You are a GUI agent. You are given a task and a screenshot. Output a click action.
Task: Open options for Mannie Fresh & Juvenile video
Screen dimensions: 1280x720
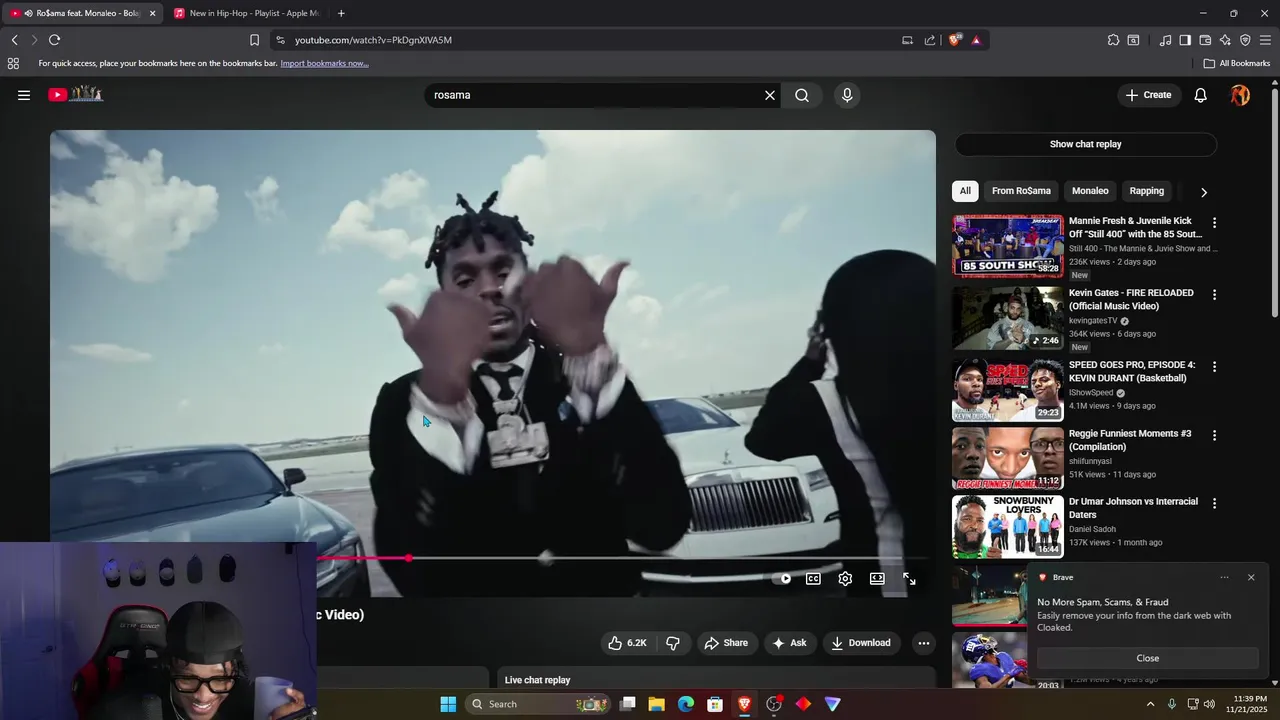point(1214,223)
